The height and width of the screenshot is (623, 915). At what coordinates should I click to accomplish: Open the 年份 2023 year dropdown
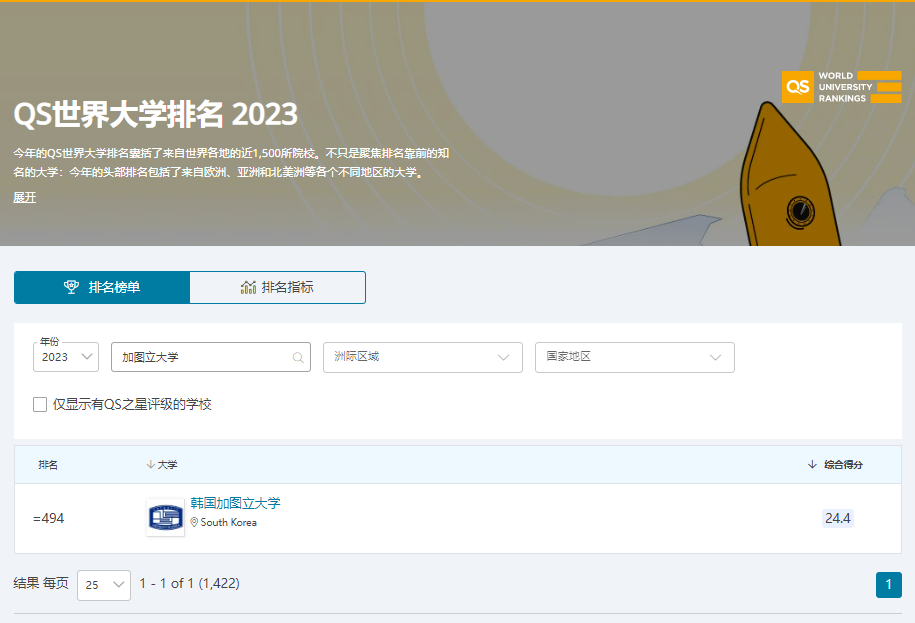(x=66, y=357)
